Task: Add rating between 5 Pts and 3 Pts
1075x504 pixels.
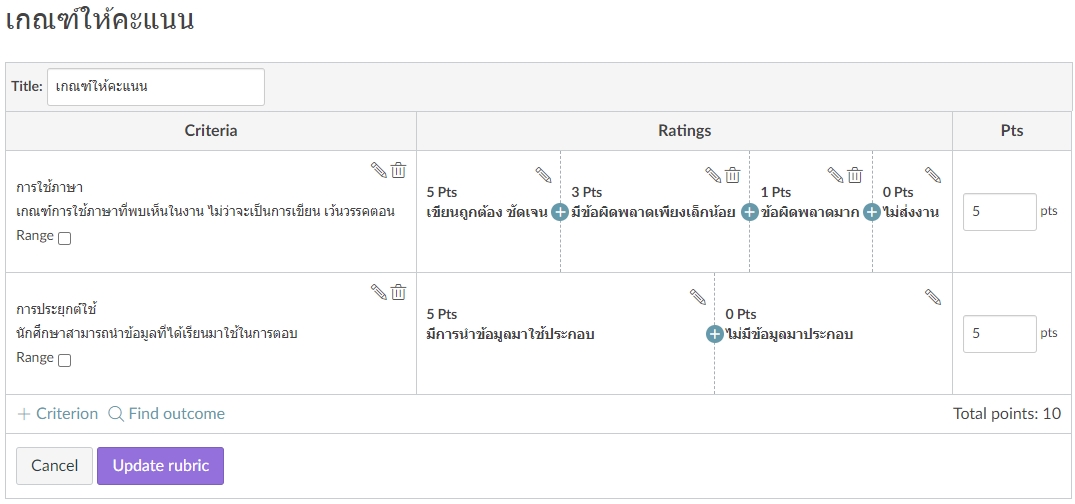Action: [560, 212]
